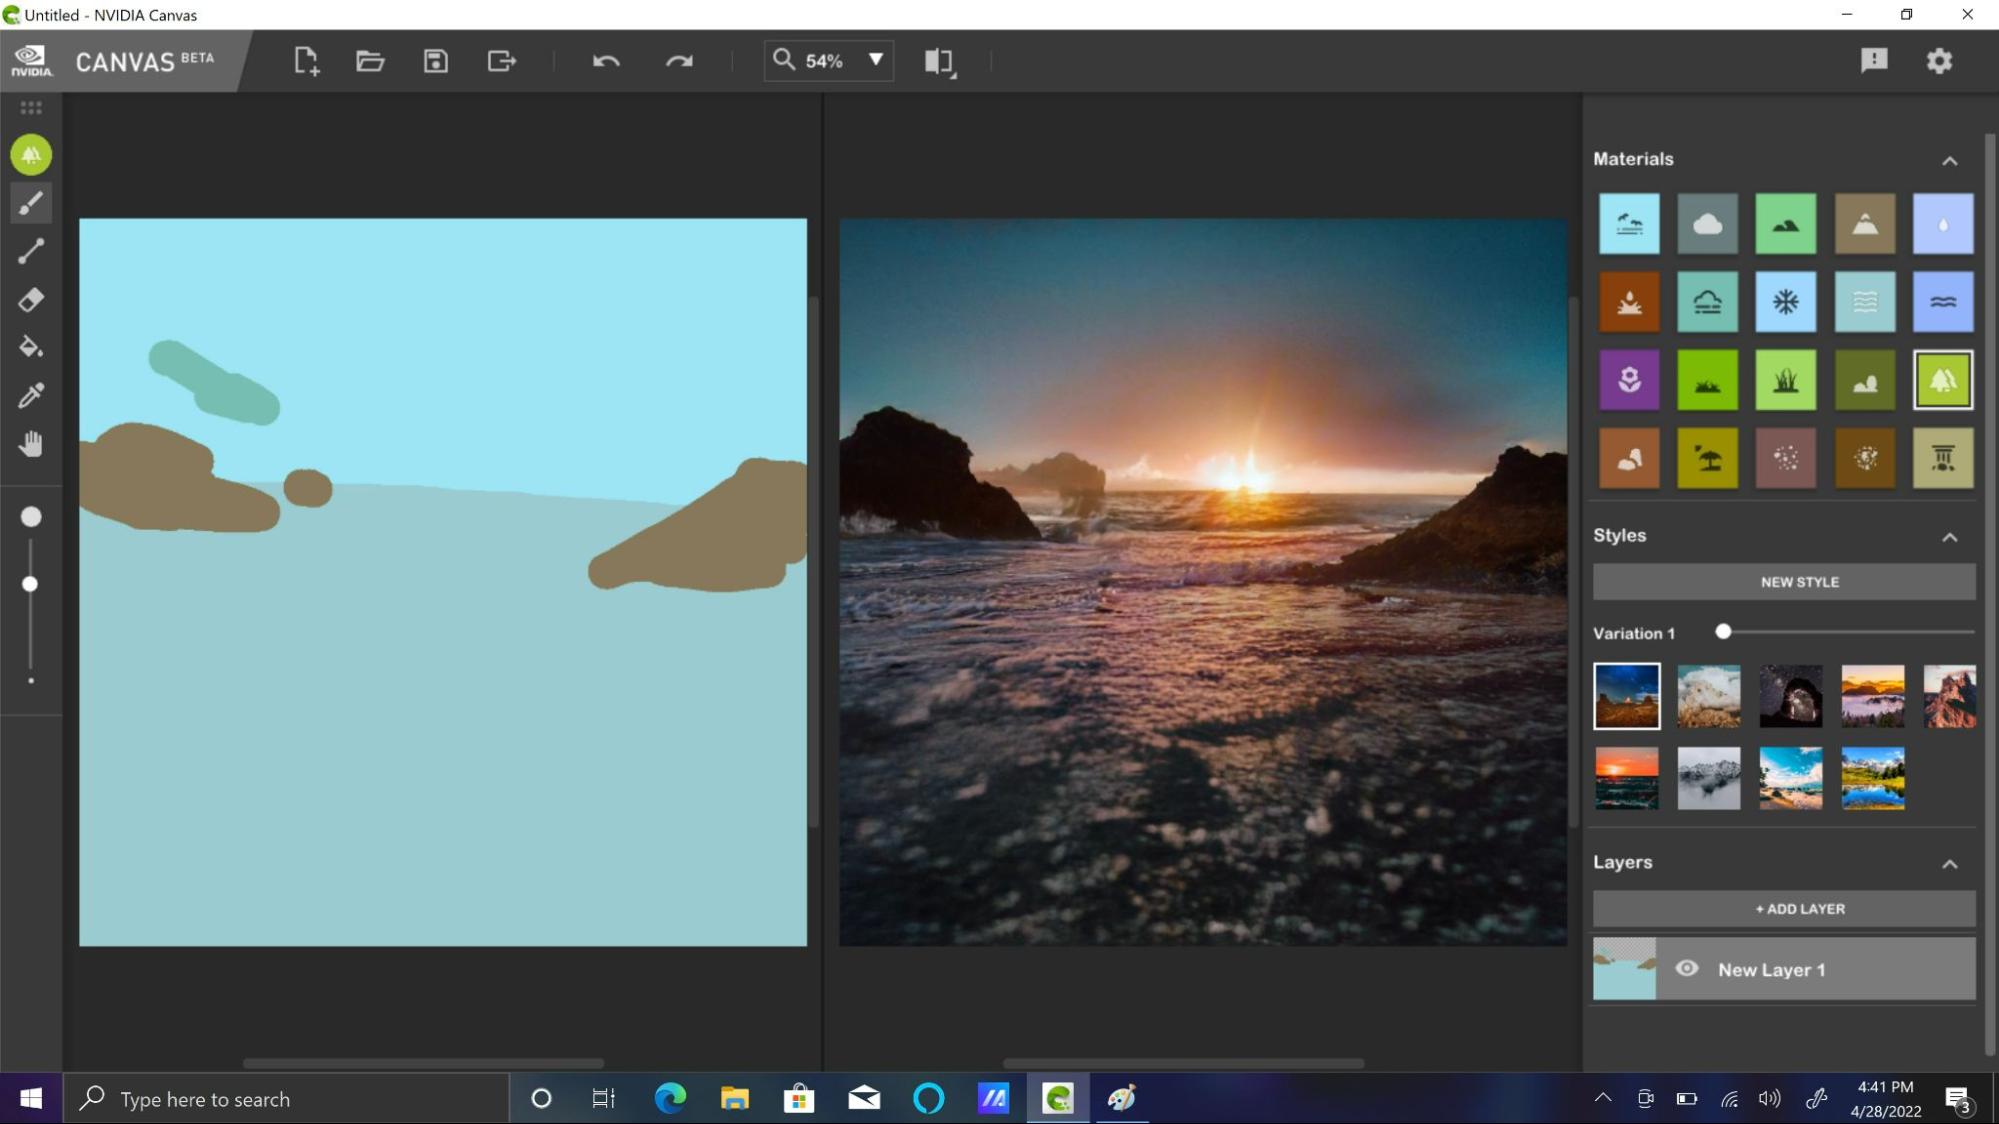Open the zoom percentage dropdown

[x=875, y=59]
